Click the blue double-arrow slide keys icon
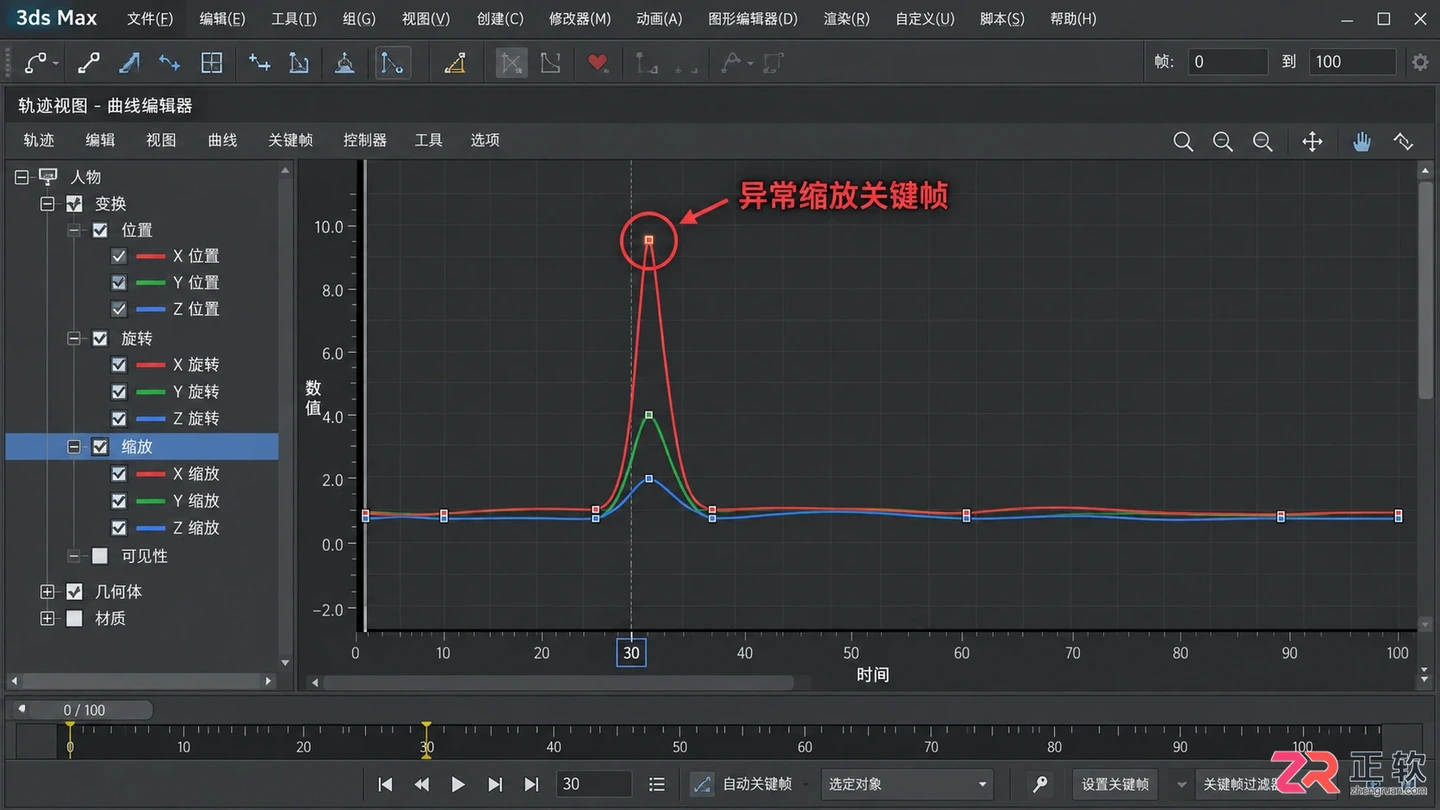Image resolution: width=1440 pixels, height=810 pixels. coord(170,63)
